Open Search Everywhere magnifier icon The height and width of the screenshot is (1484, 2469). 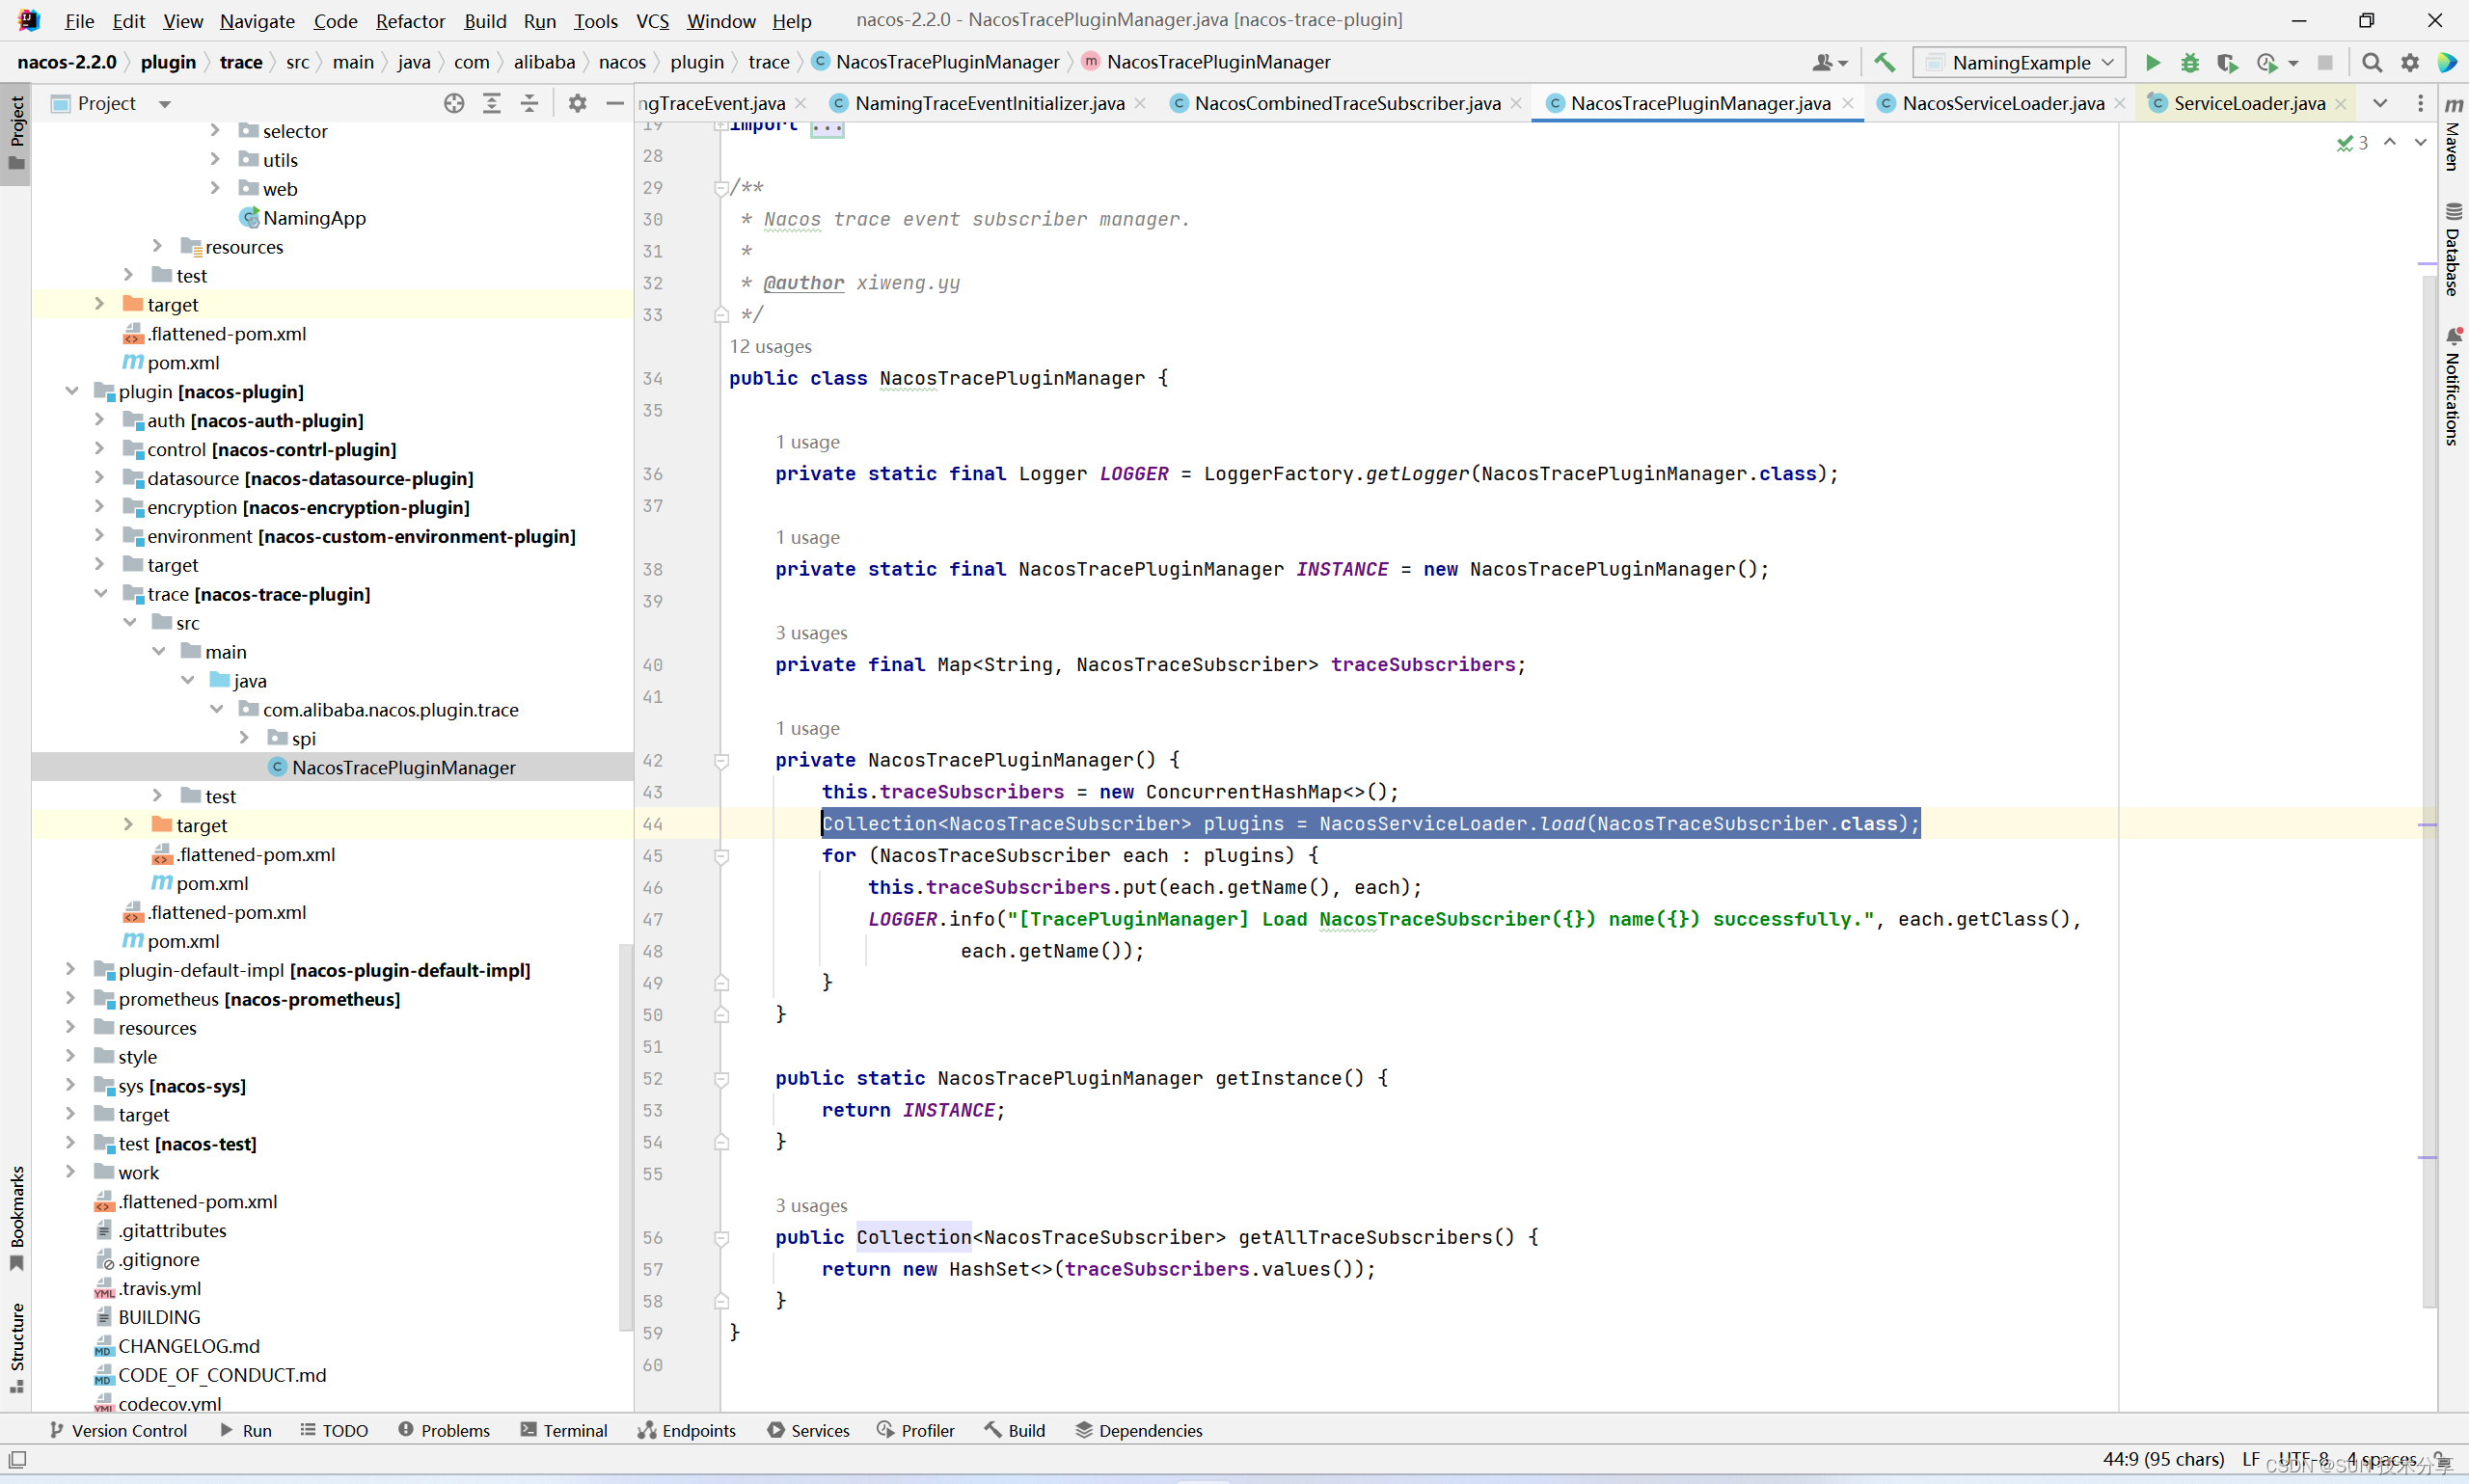pyautogui.click(x=2371, y=63)
